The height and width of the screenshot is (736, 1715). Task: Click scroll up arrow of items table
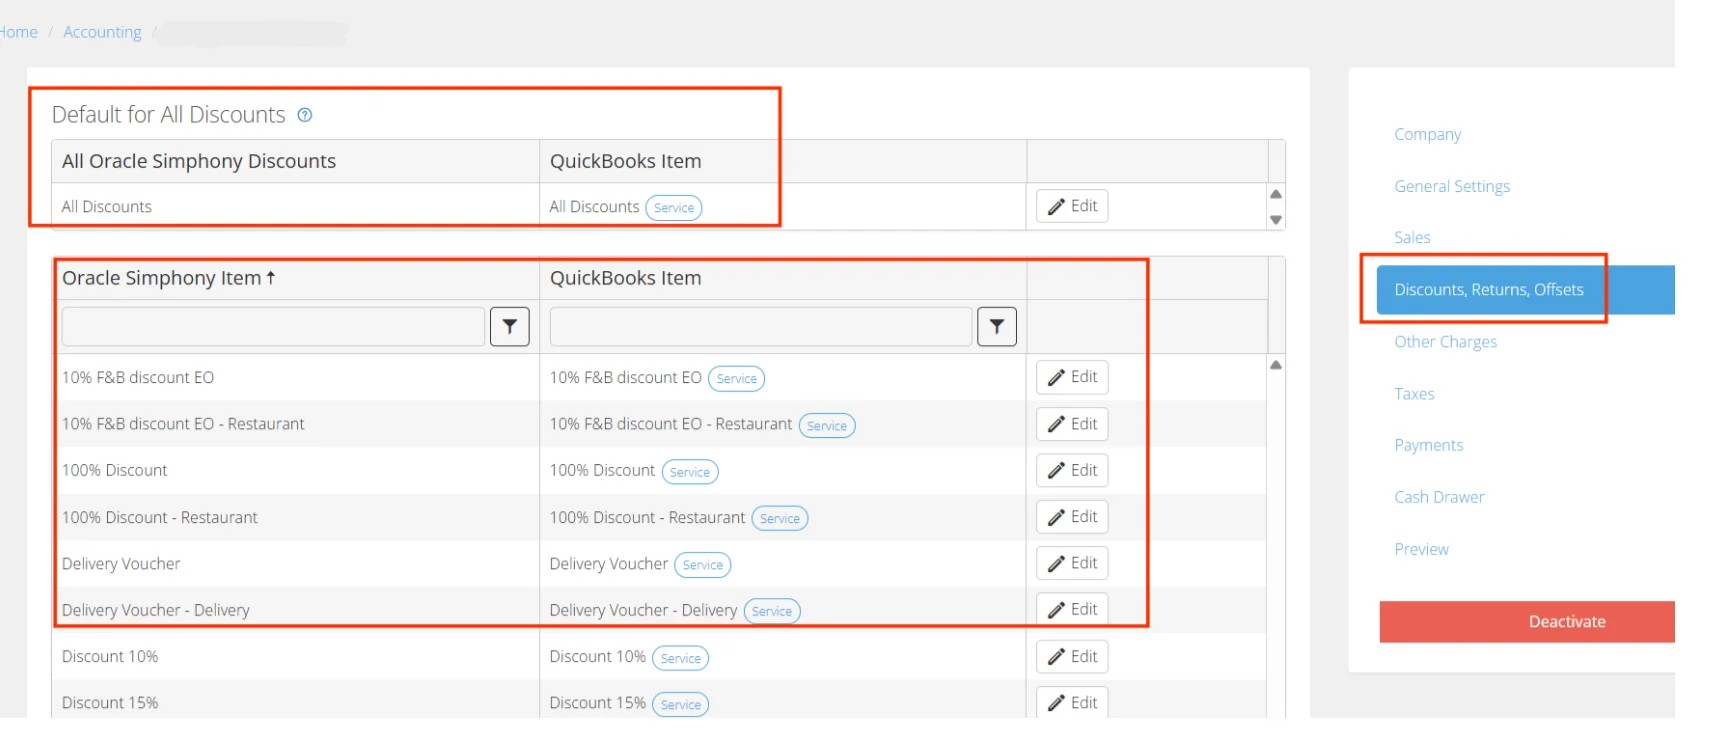coord(1276,365)
